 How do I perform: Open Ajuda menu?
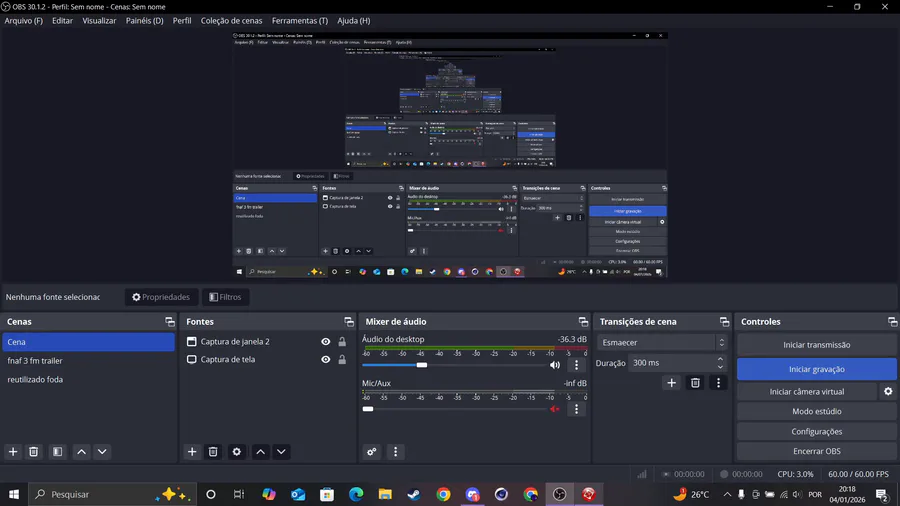354,21
